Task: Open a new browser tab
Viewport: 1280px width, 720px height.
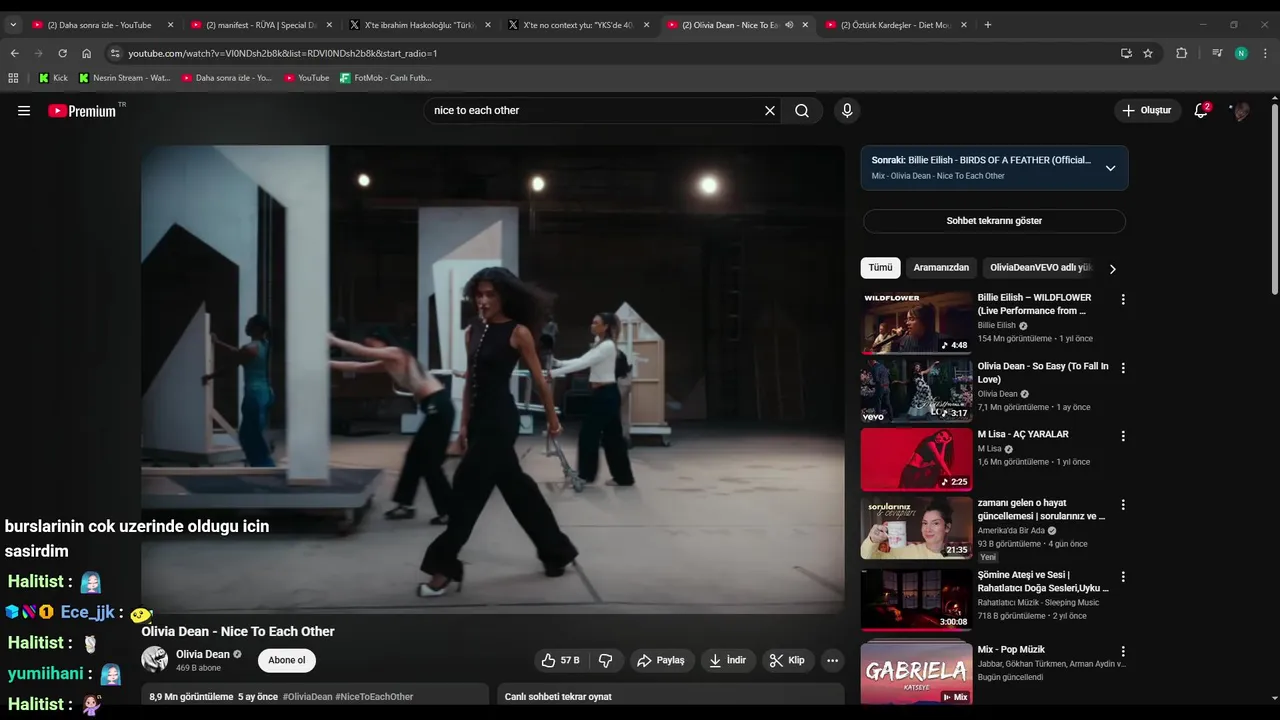Action: point(988,25)
